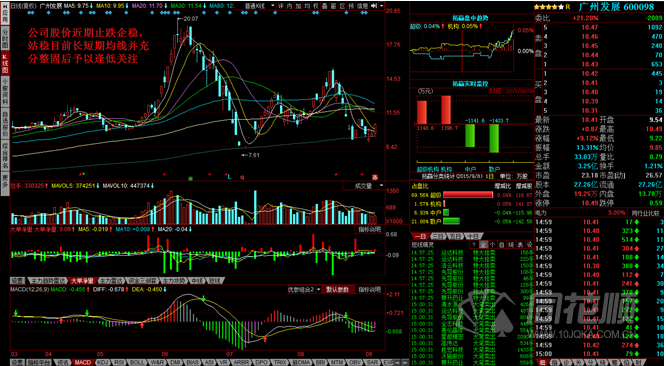This screenshot has width=666, height=366.
Task: Click the 信息 toolbar icon
Action: (362, 6)
